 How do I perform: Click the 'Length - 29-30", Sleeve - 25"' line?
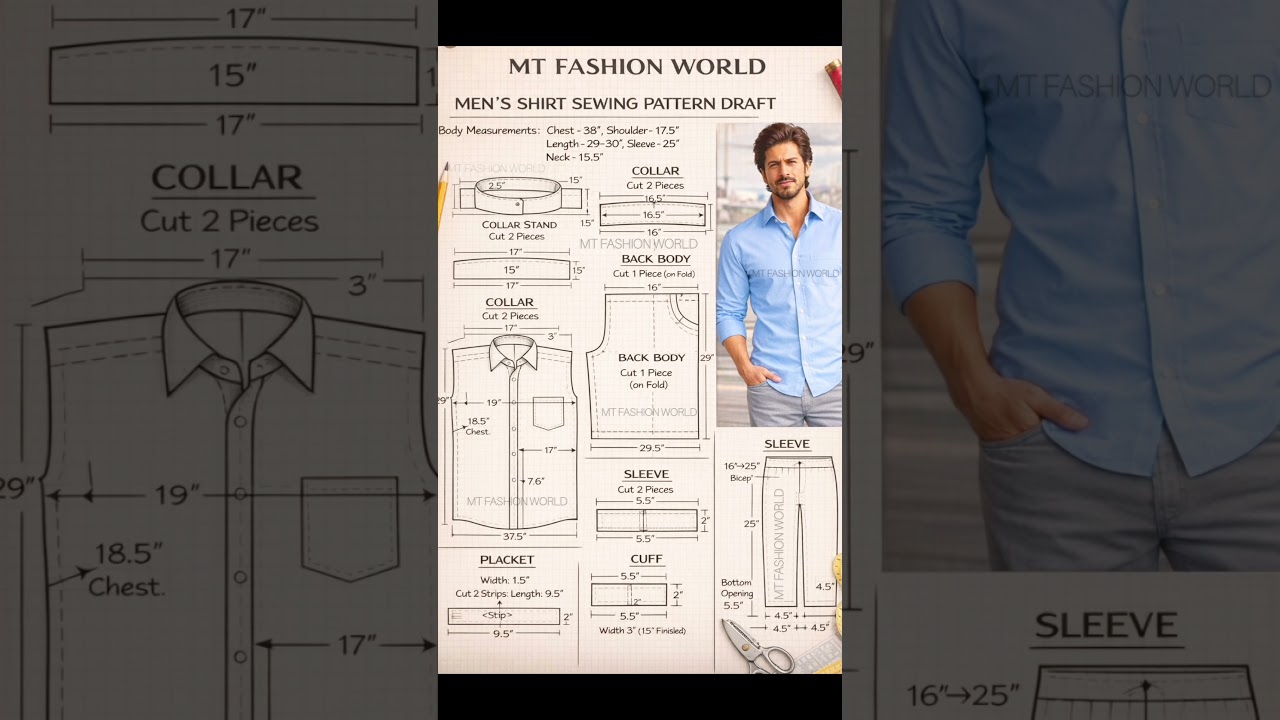click(x=612, y=144)
